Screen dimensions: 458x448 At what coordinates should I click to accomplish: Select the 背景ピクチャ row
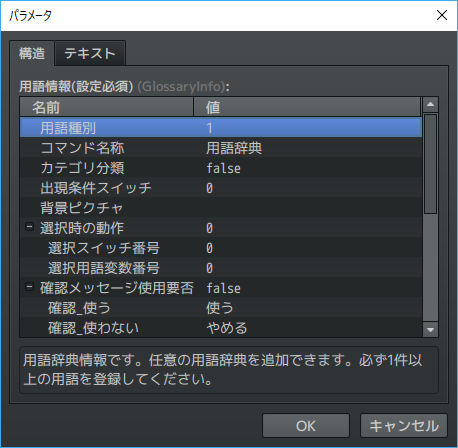(221, 208)
